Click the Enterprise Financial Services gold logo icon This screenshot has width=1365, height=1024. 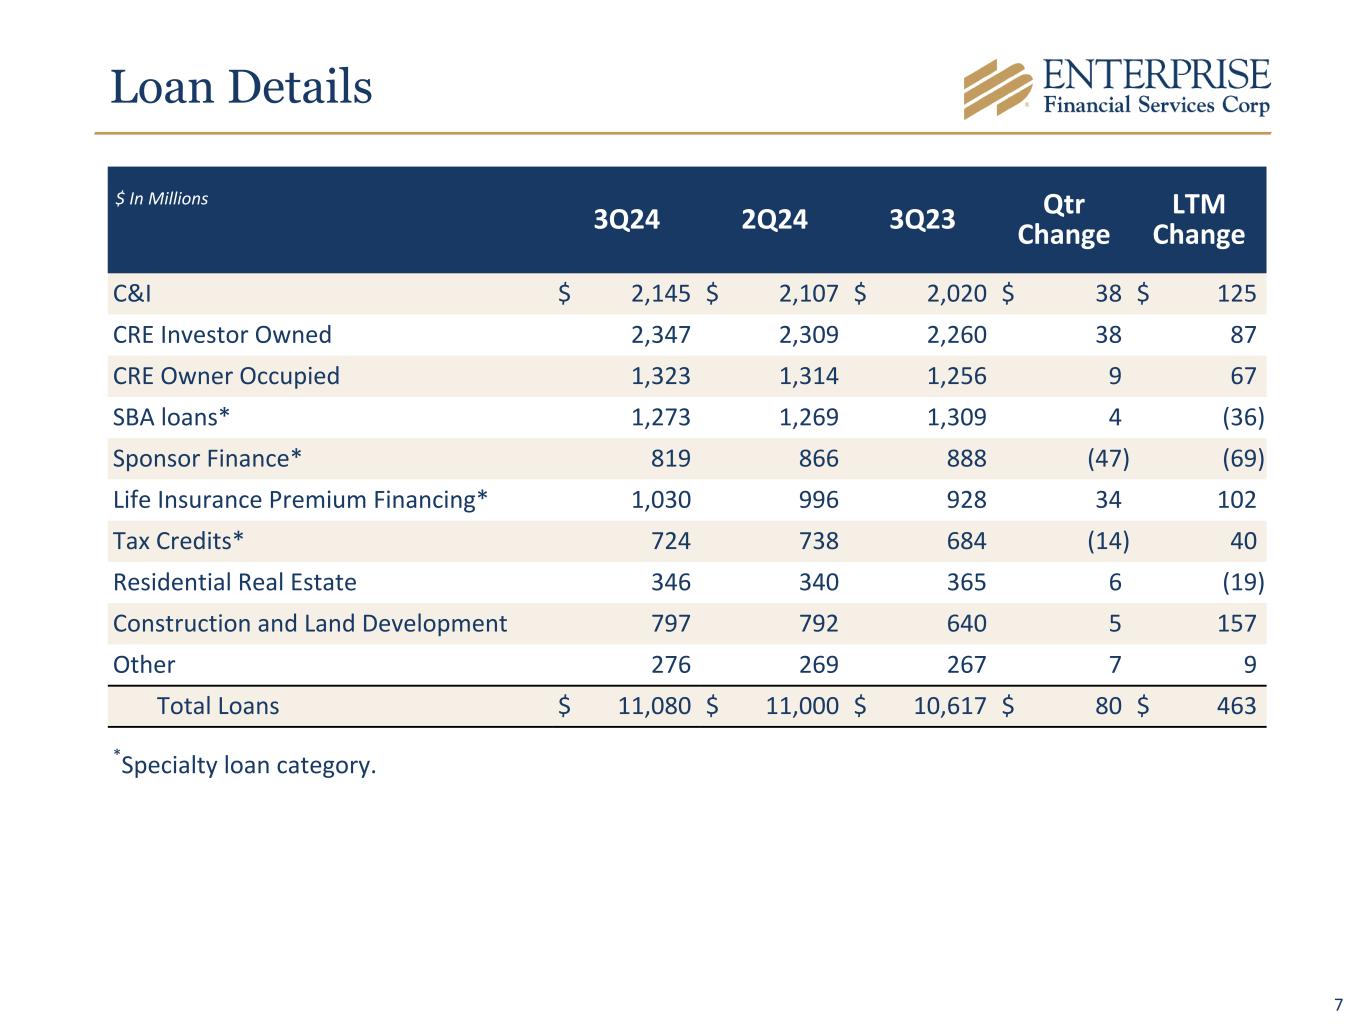pos(997,88)
